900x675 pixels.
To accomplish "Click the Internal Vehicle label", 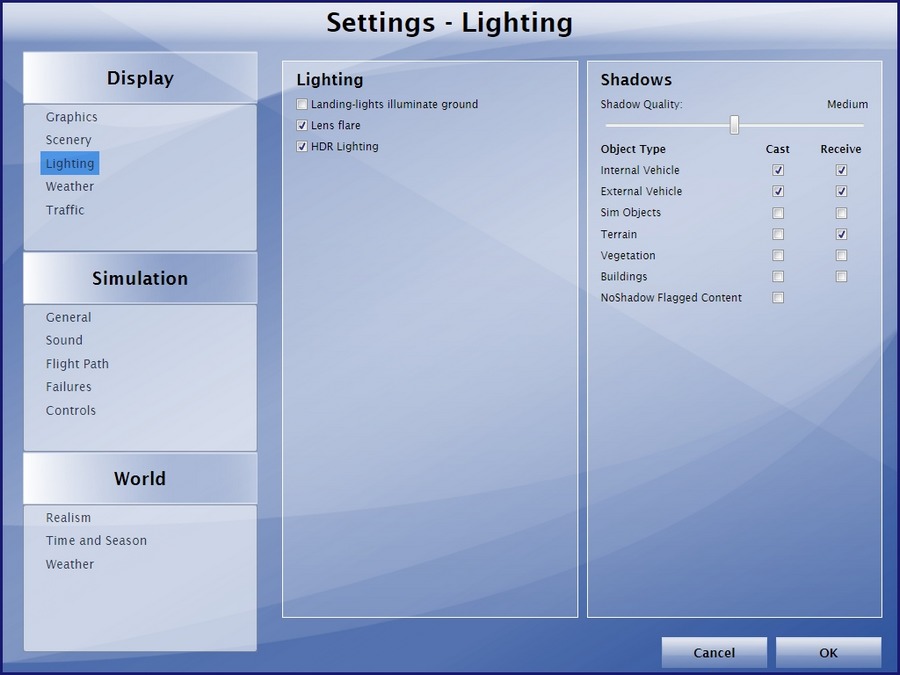I will (x=640, y=170).
